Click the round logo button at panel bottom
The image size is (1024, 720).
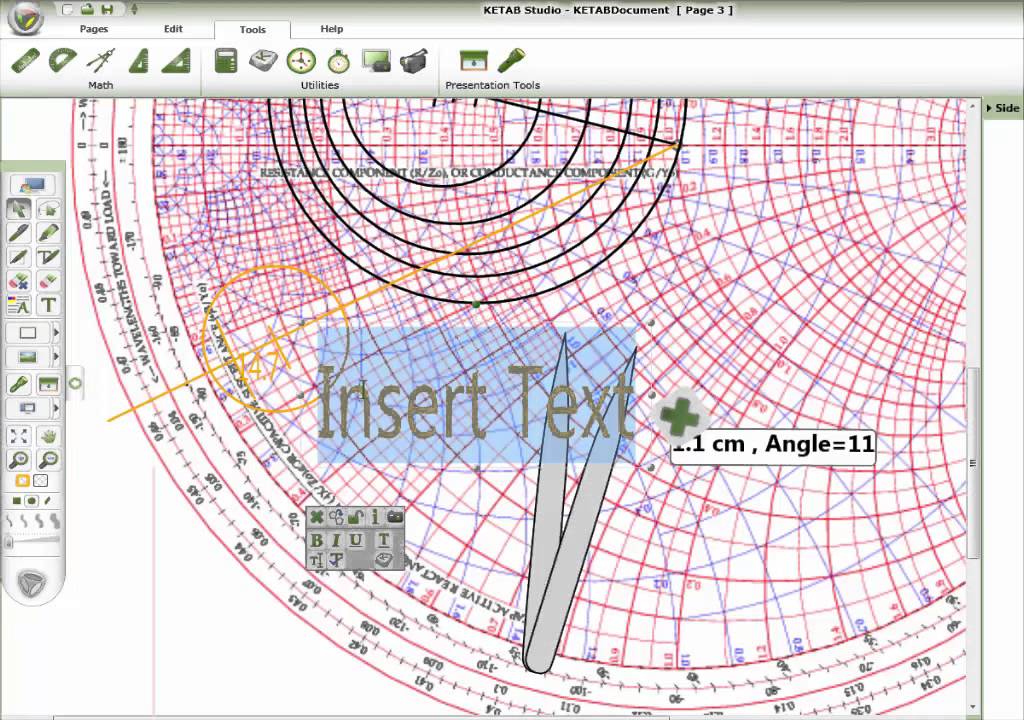(x=31, y=583)
